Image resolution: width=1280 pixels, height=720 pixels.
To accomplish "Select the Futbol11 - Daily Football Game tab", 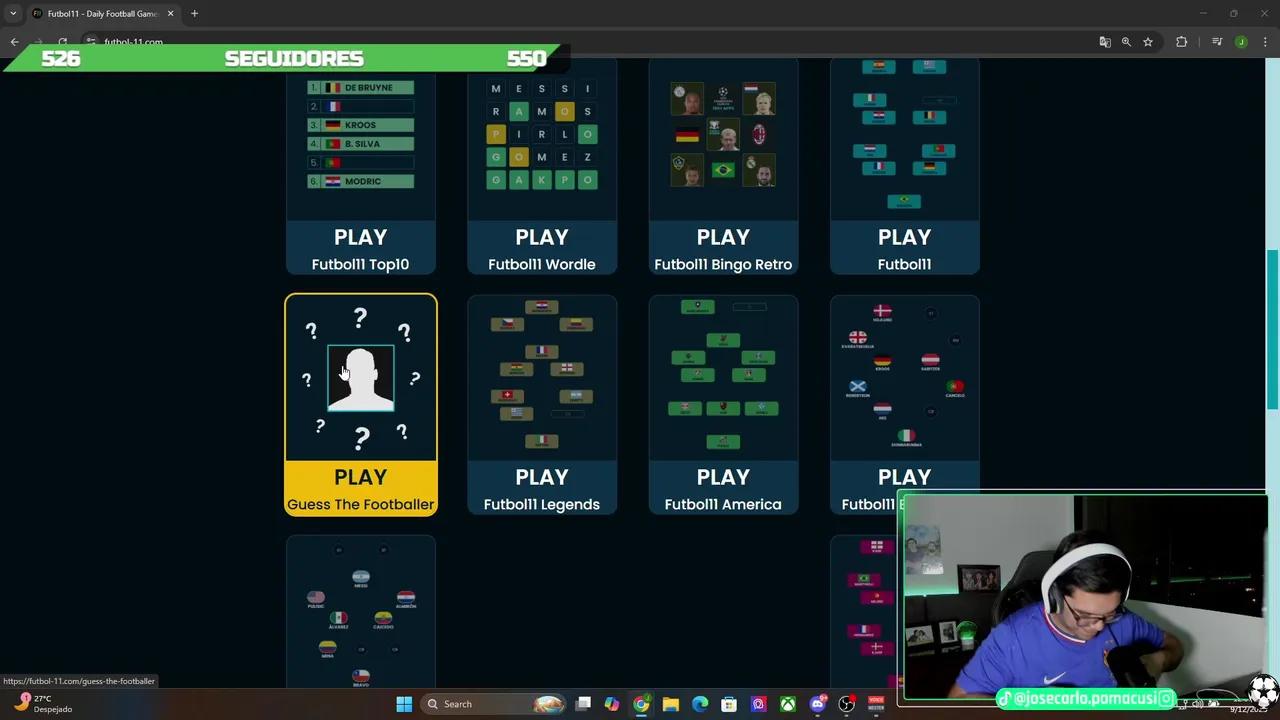I will coord(102,14).
